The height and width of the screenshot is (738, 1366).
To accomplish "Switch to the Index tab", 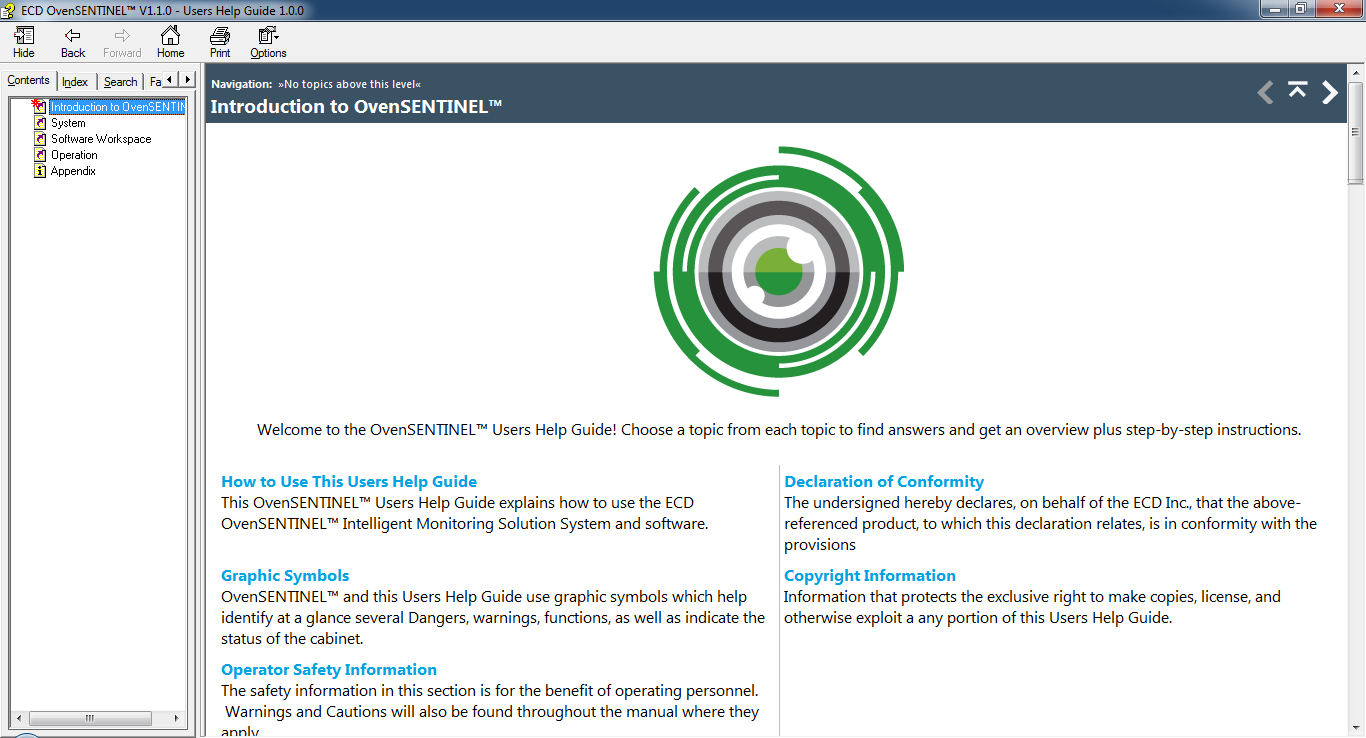I will click(x=75, y=82).
